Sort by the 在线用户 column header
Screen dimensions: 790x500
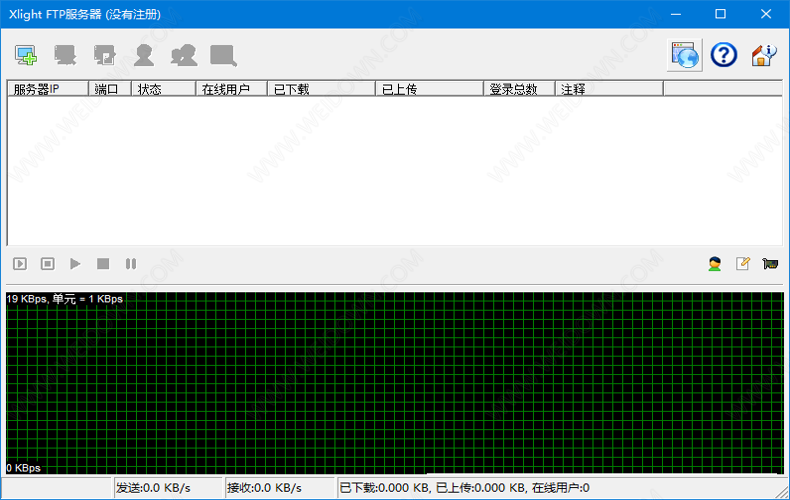point(231,89)
